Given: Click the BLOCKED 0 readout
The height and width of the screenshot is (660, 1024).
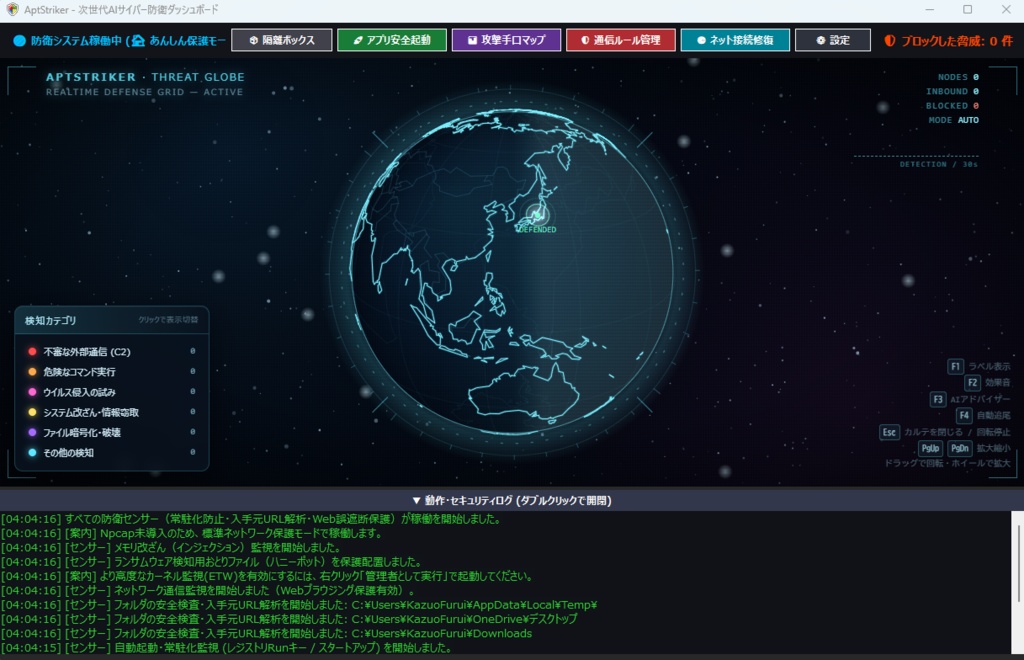Looking at the screenshot, I should click(952, 106).
